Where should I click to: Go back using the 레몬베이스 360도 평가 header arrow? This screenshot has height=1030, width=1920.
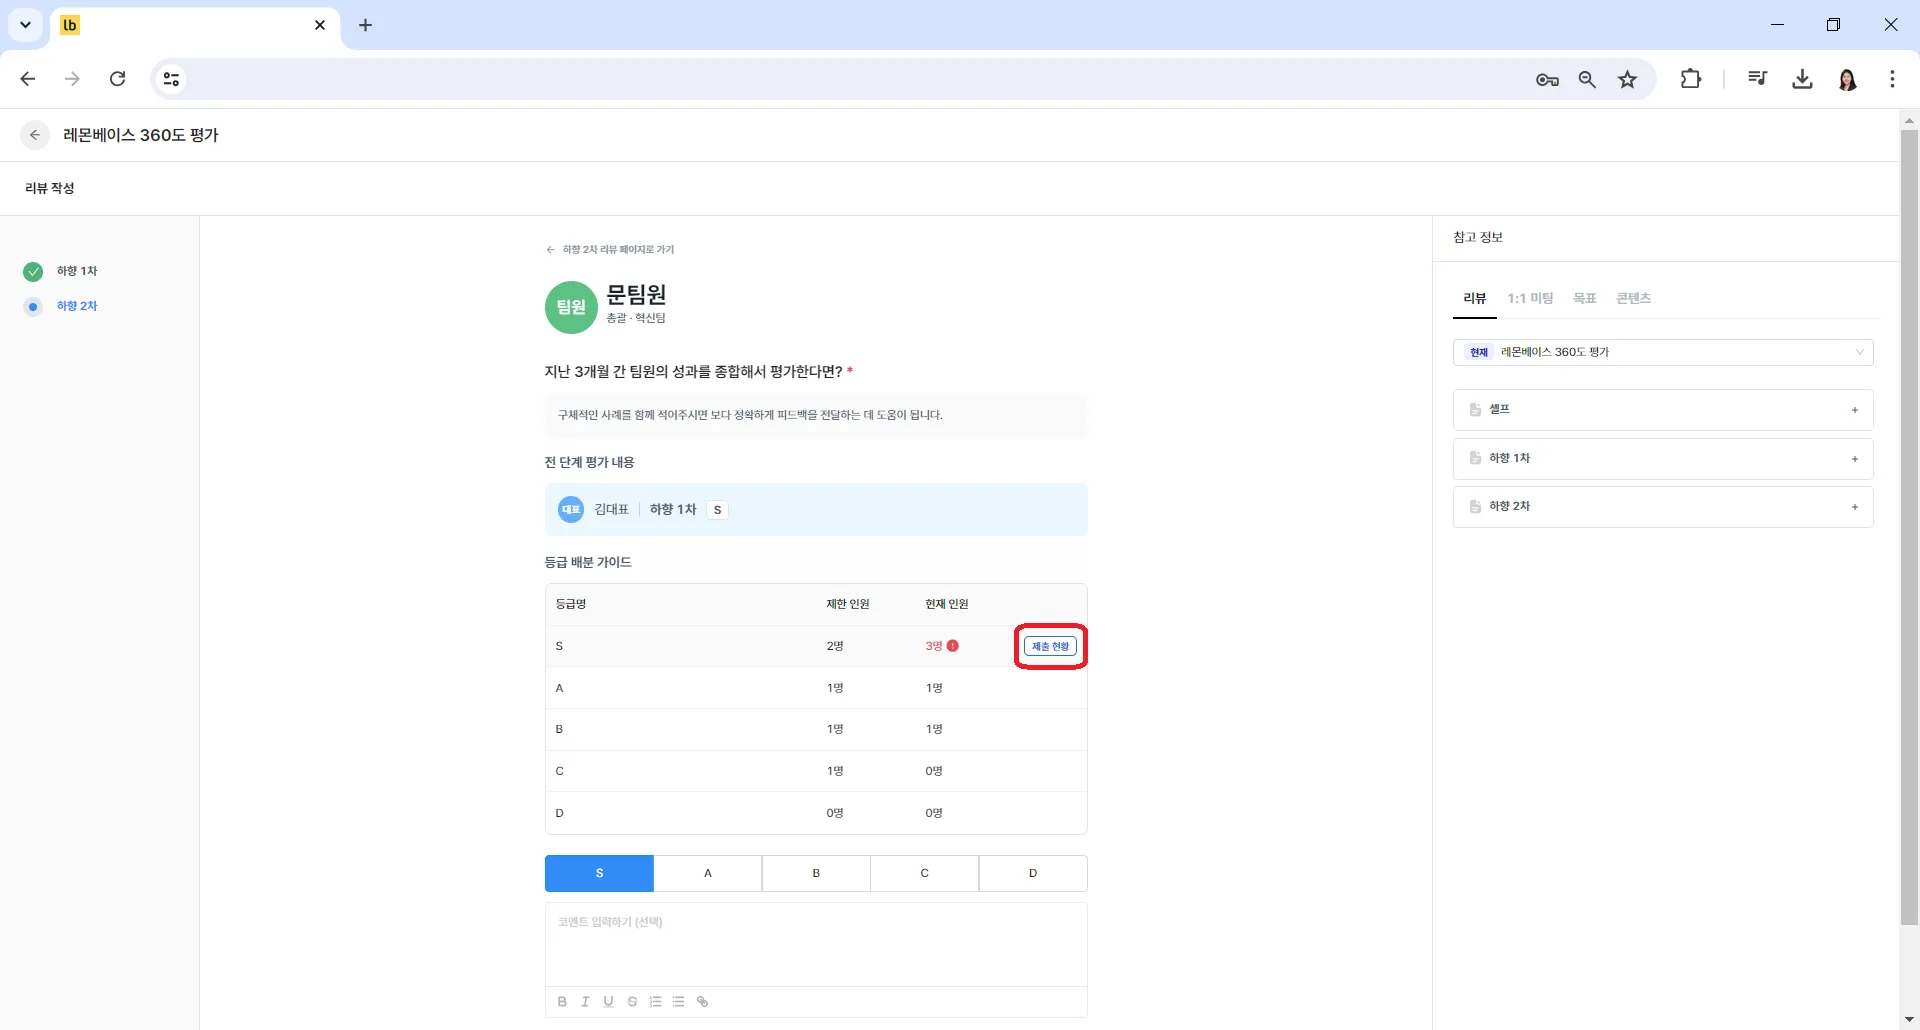click(35, 135)
